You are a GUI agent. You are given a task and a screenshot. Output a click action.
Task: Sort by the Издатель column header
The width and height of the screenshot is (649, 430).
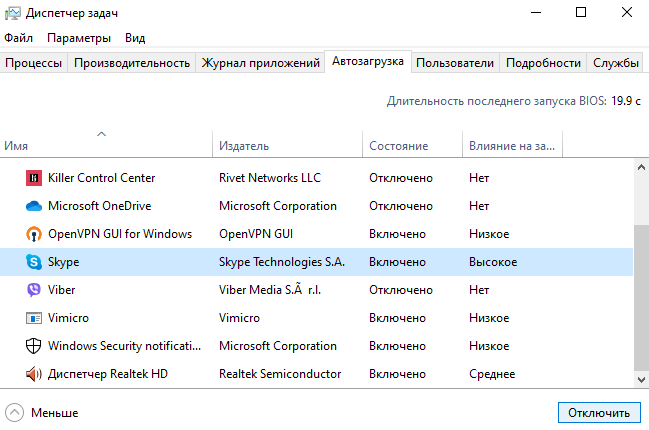tap(244, 146)
